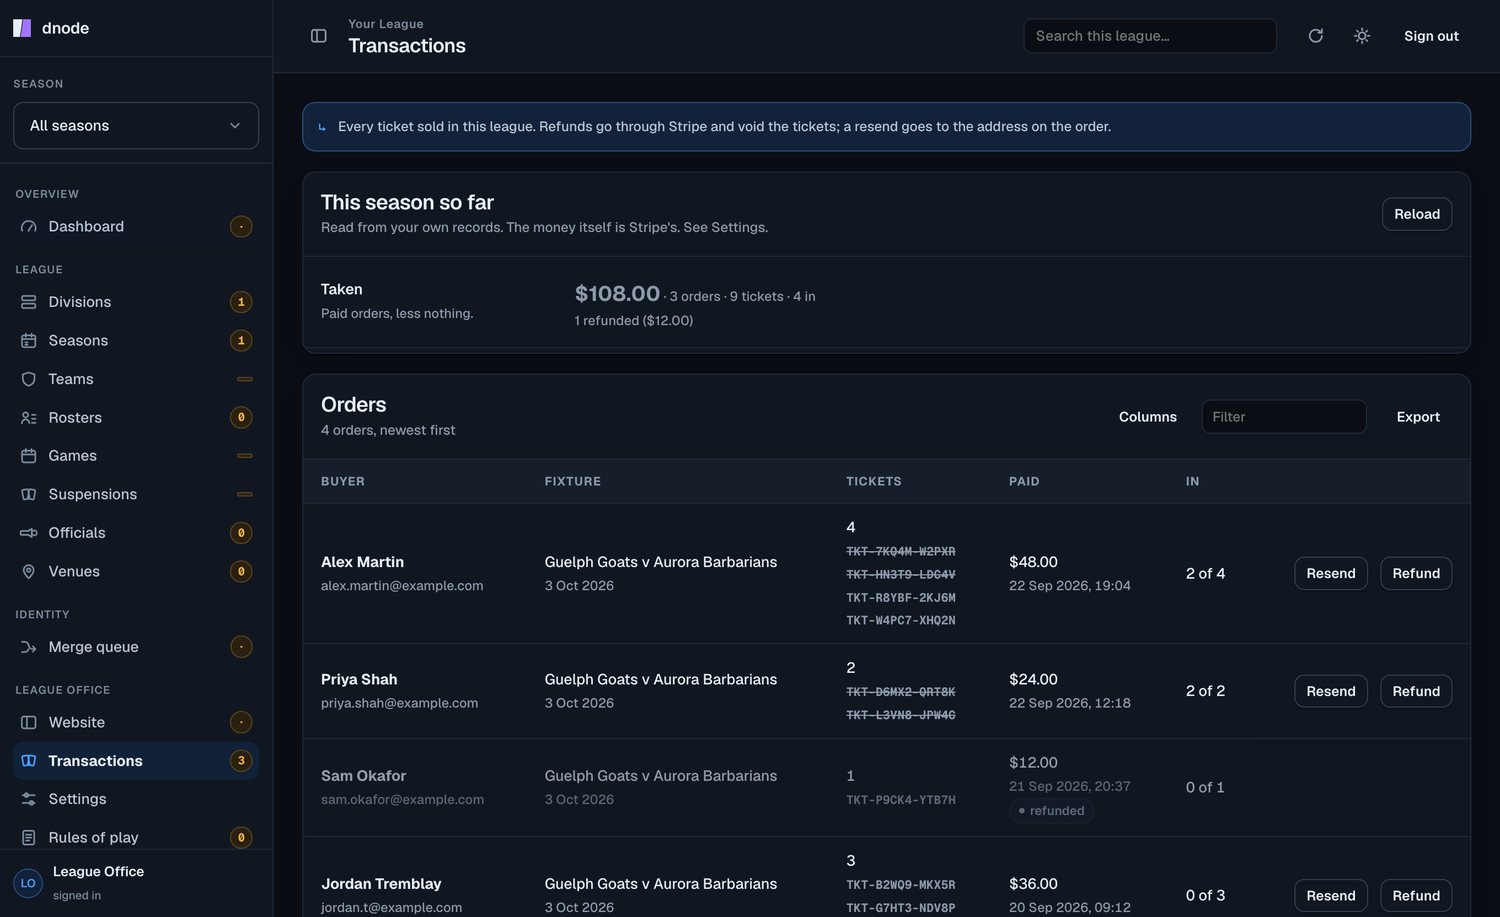
Task: Toggle the sidebar panel icon
Action: (x=319, y=36)
